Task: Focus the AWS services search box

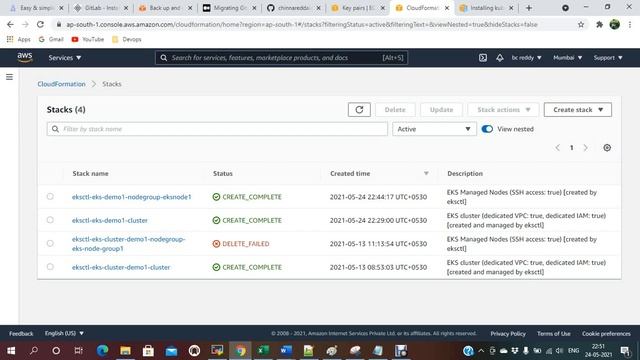Action: [x=281, y=58]
